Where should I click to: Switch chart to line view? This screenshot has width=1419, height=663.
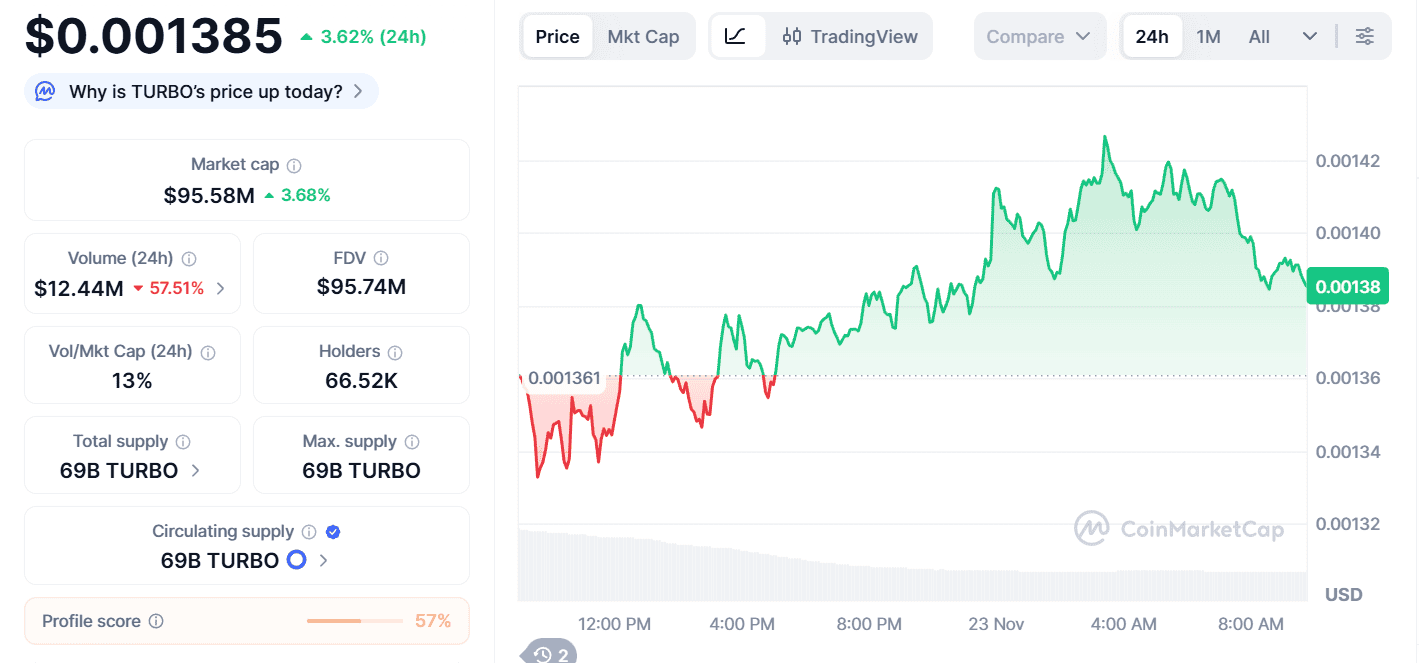736,37
